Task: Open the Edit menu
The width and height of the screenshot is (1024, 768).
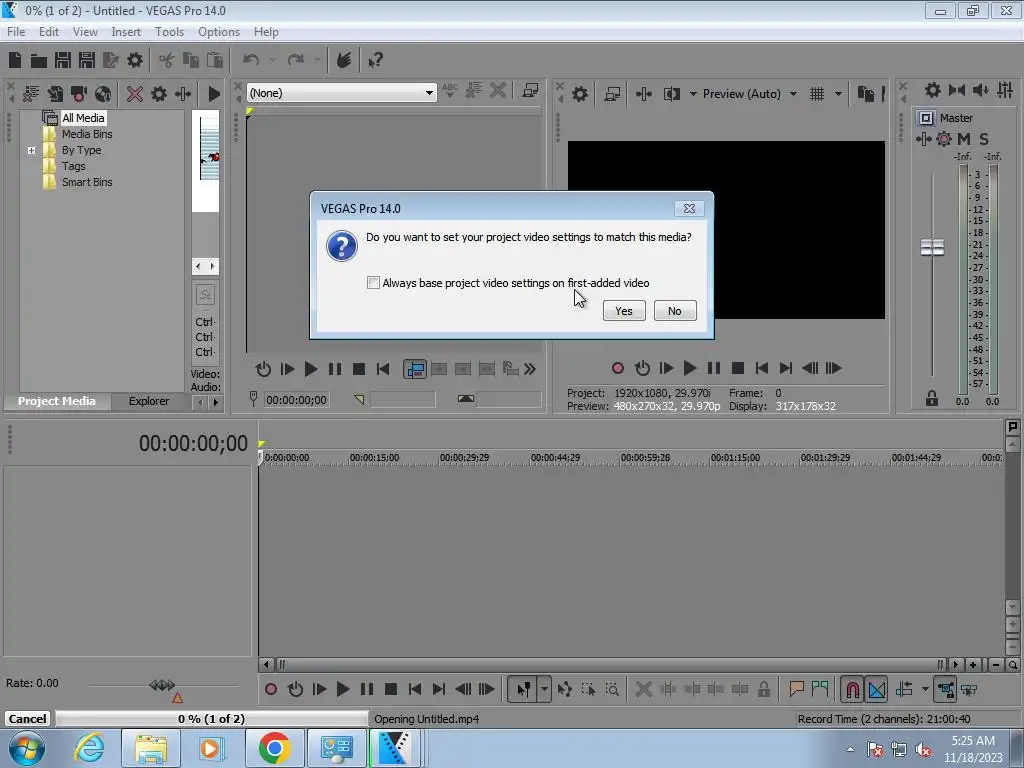Action: [x=48, y=32]
